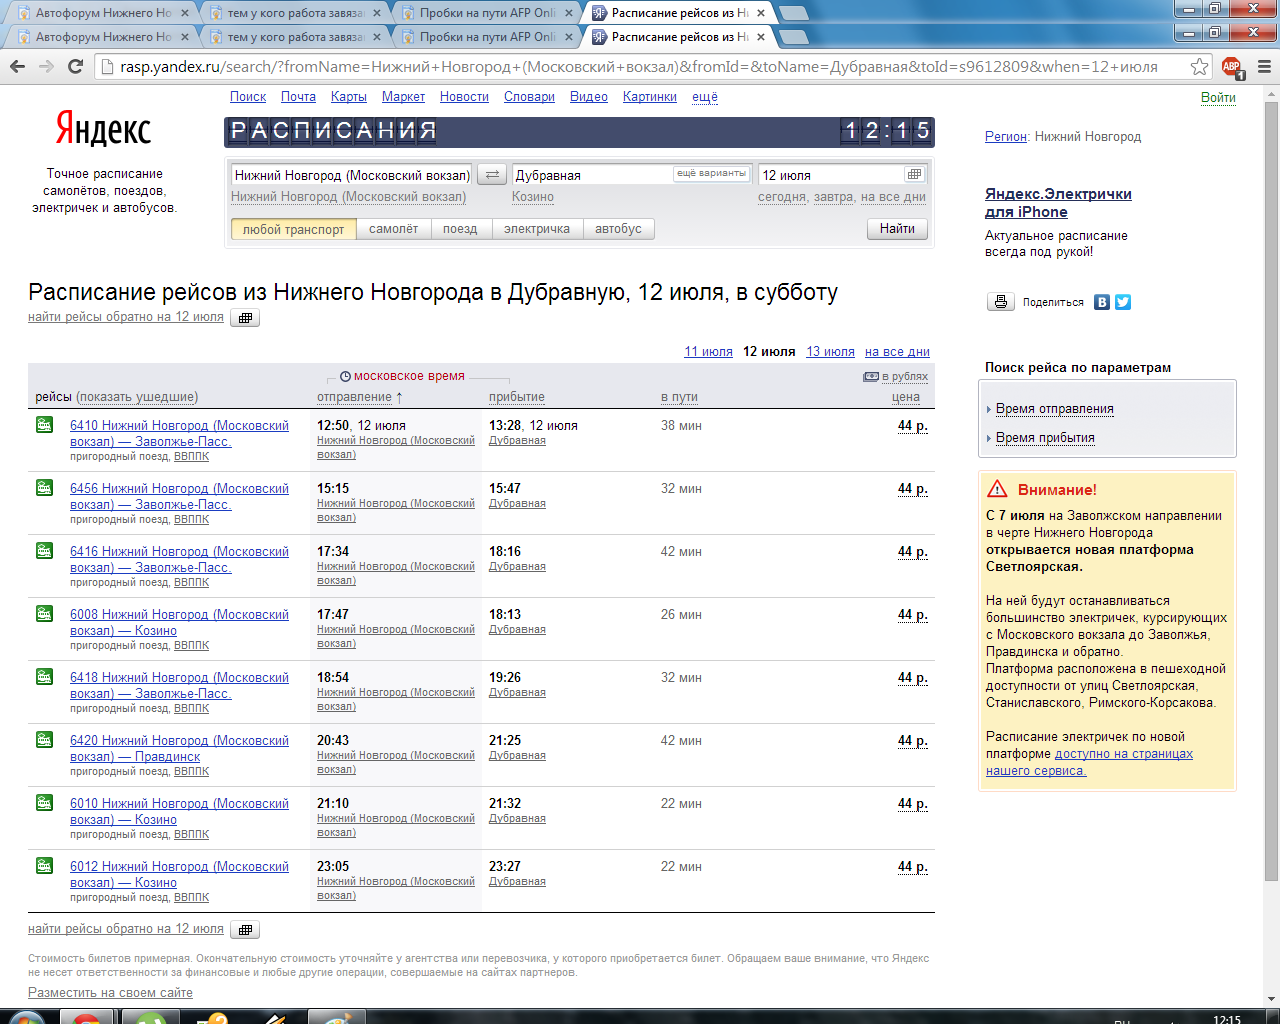Image resolution: width=1280 pixels, height=1024 pixels.
Task: Open 'Яндекс.Электрички для iPhone' link
Action: click(x=1058, y=203)
